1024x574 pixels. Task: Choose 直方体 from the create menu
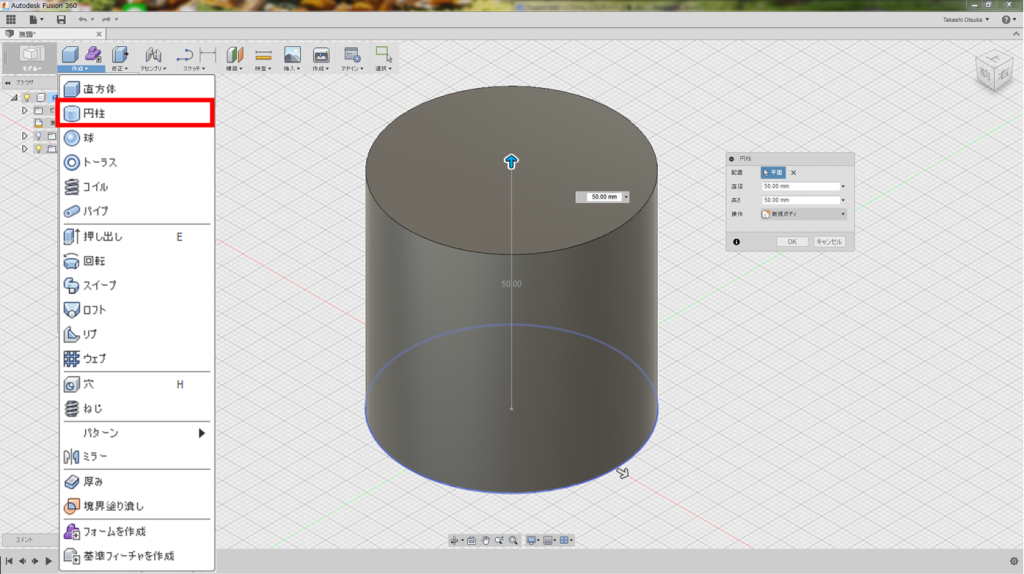pyautogui.click(x=137, y=89)
